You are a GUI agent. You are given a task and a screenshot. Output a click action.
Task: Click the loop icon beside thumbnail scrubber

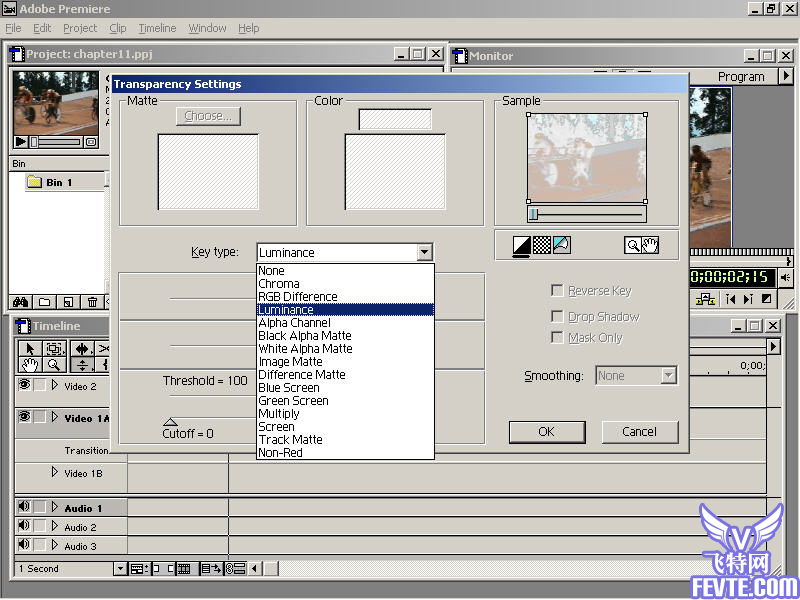[x=91, y=142]
